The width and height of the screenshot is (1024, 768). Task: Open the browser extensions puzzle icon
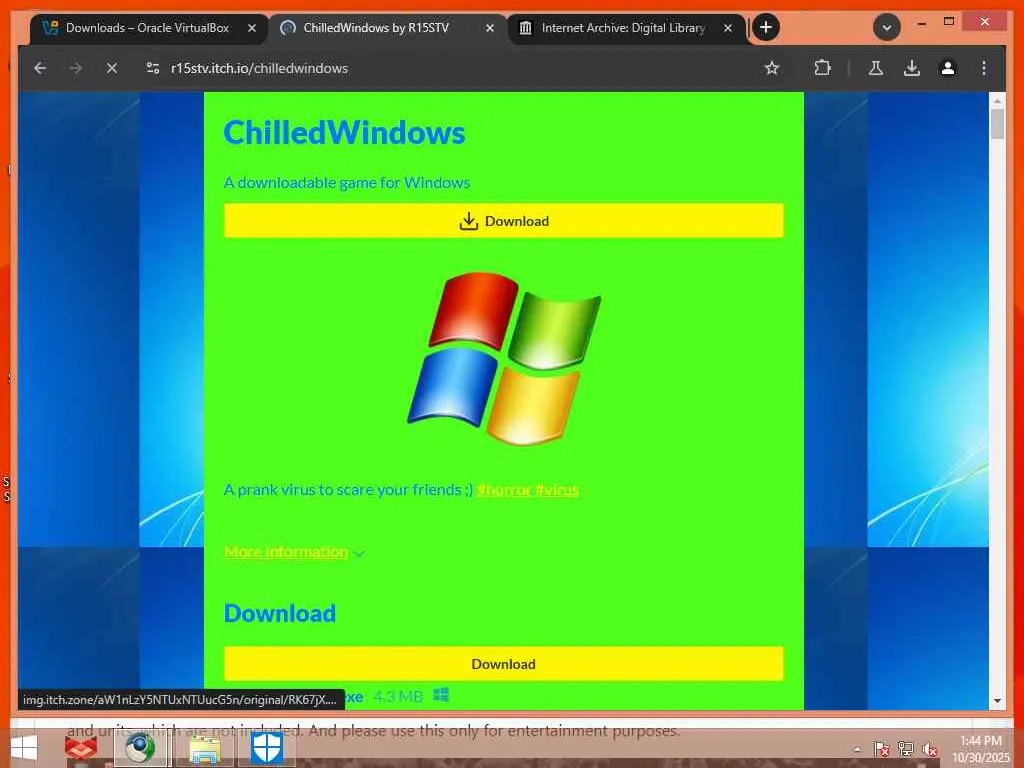tap(822, 68)
